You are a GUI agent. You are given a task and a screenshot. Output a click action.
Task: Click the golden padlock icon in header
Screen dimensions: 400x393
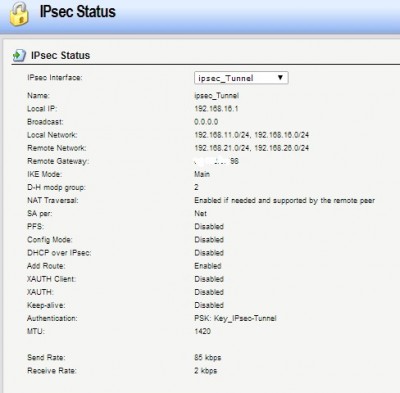click(19, 13)
